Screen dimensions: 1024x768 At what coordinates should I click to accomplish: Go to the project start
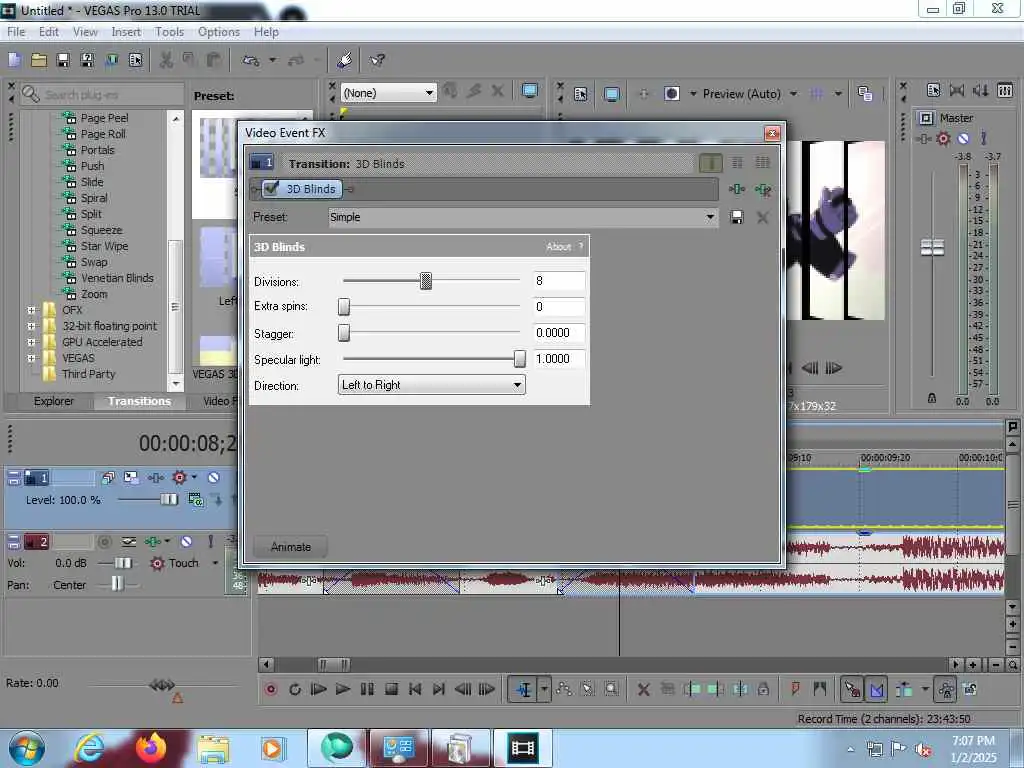coord(415,689)
